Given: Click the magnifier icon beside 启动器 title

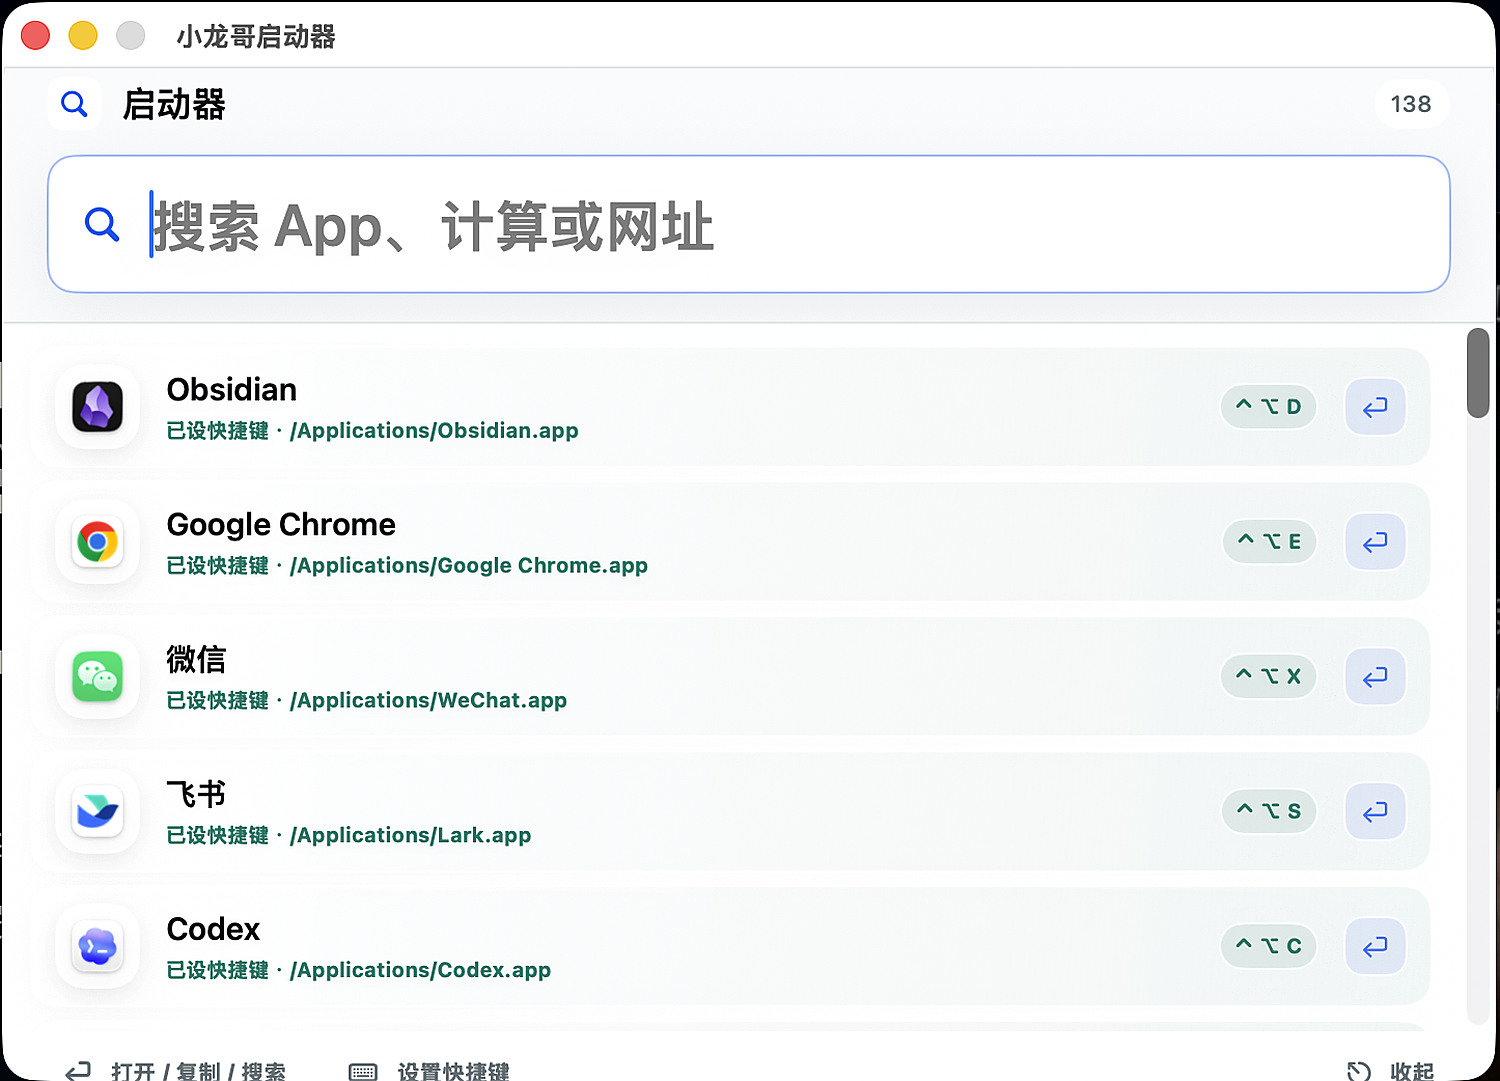Looking at the screenshot, I should pos(74,103).
